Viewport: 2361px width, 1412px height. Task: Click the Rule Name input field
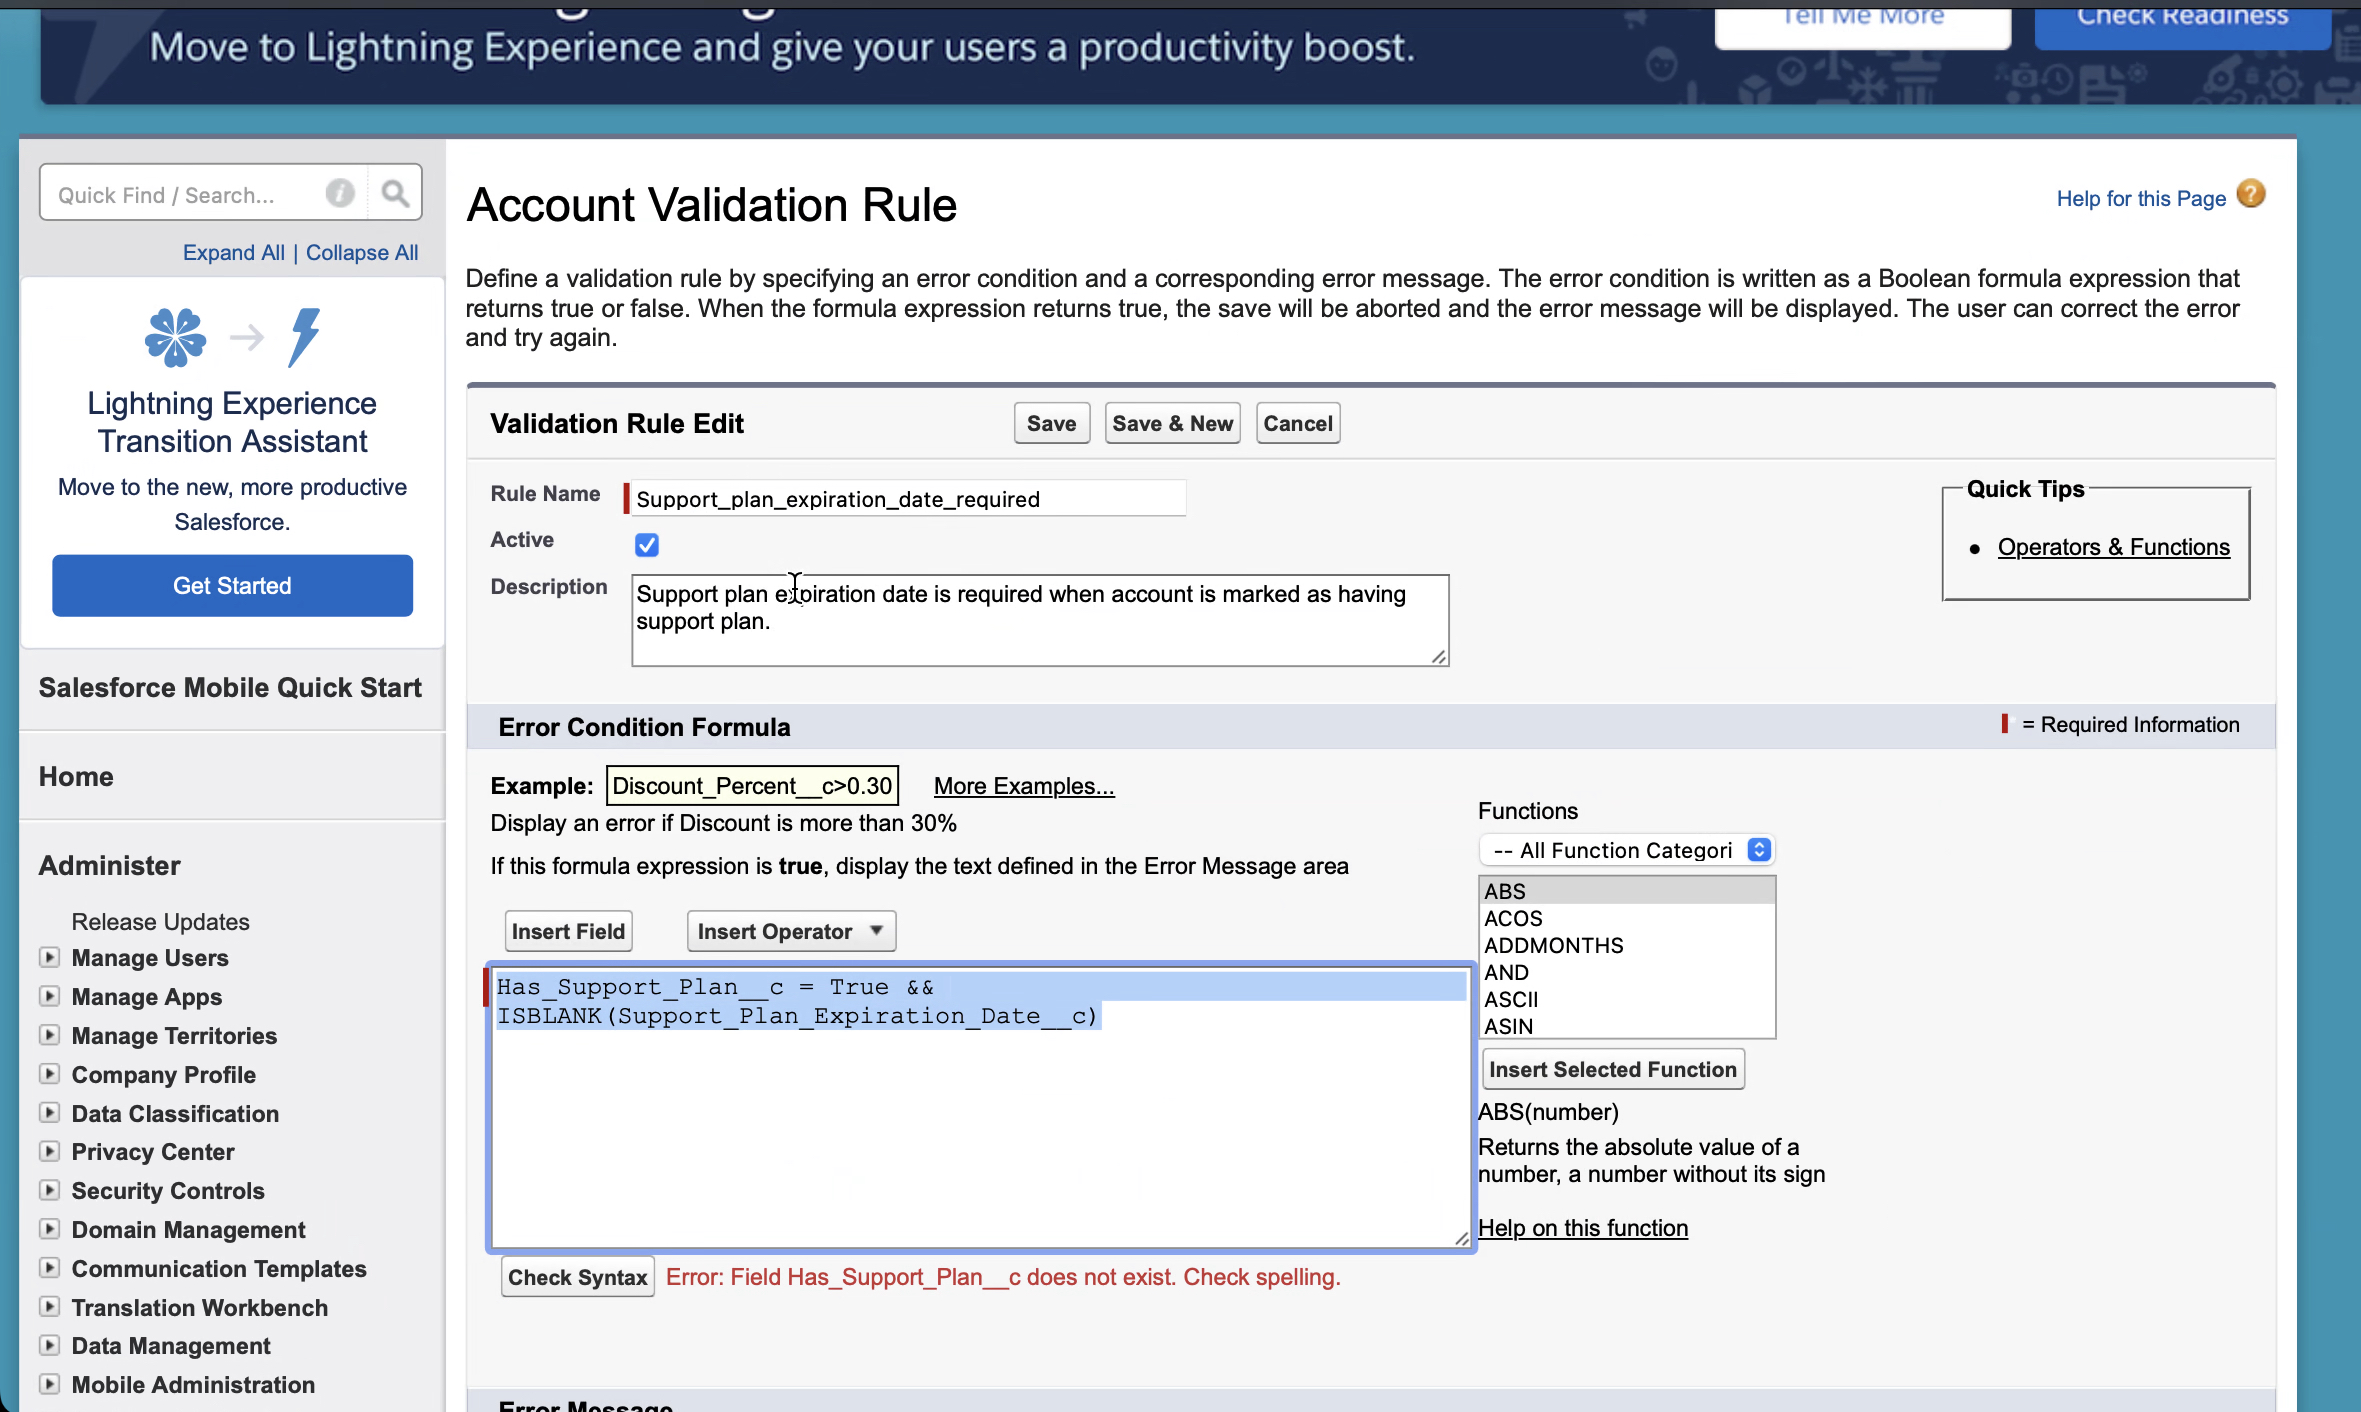coord(906,499)
